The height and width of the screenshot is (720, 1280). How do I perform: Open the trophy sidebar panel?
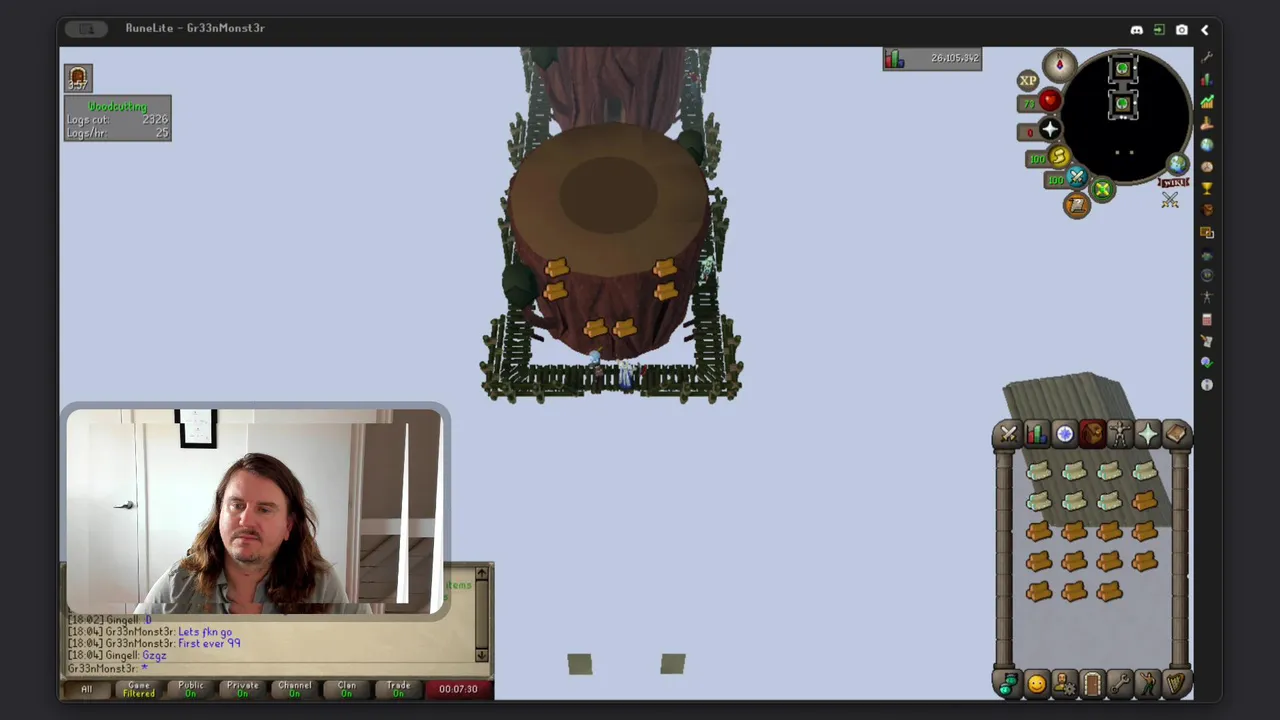1207,188
